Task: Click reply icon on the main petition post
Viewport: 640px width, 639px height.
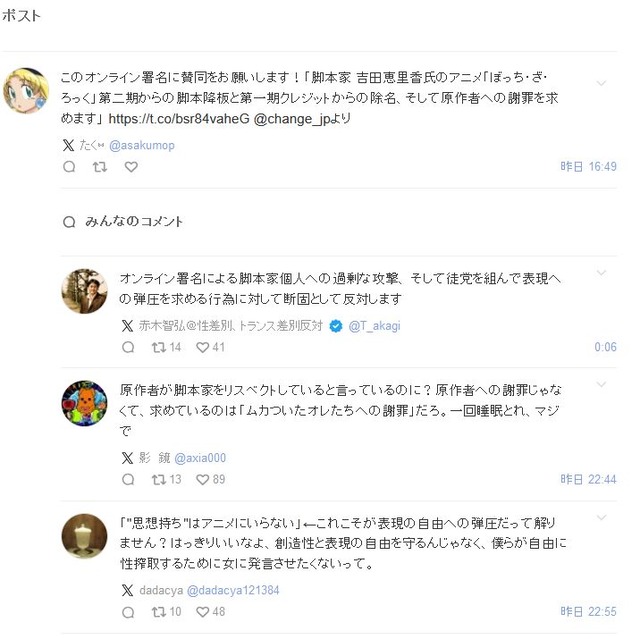Action: [69, 167]
